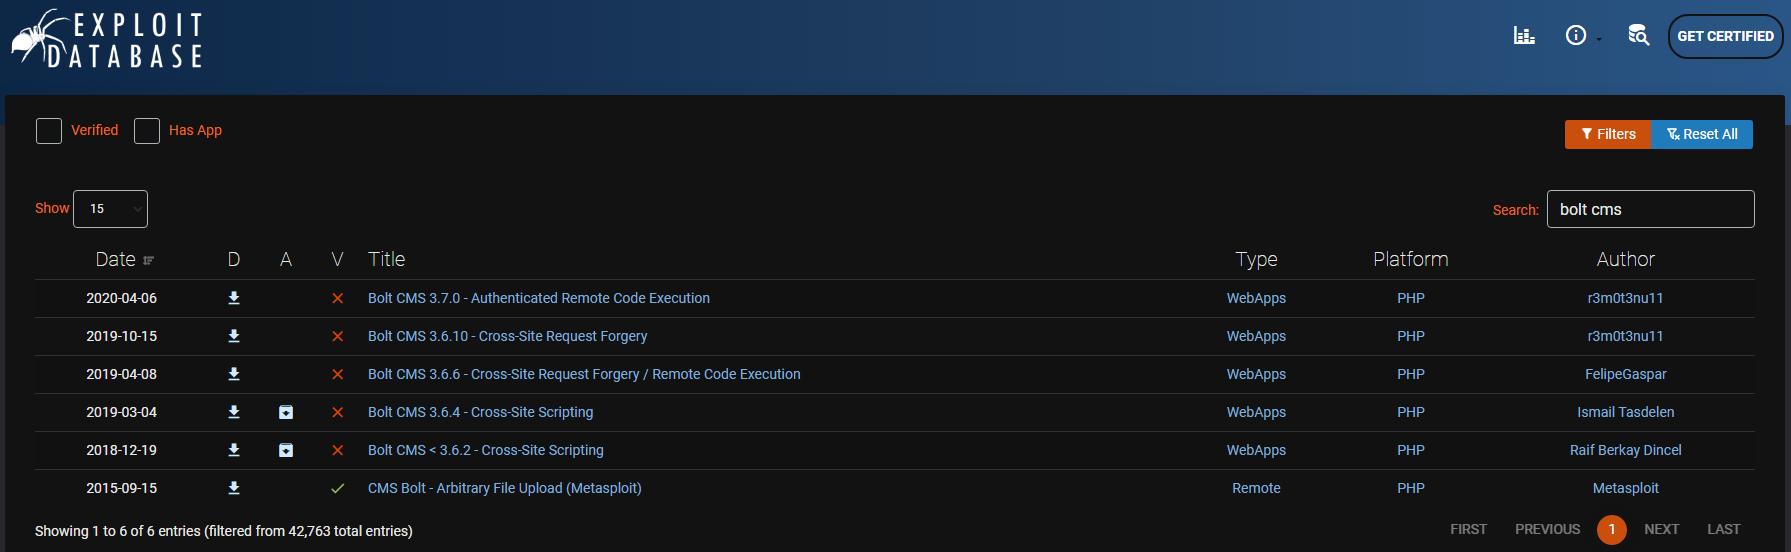Open Bolt CMS < 3.6.2 Cross-Site Scripting
Image resolution: width=1791 pixels, height=552 pixels.
tap(486, 450)
